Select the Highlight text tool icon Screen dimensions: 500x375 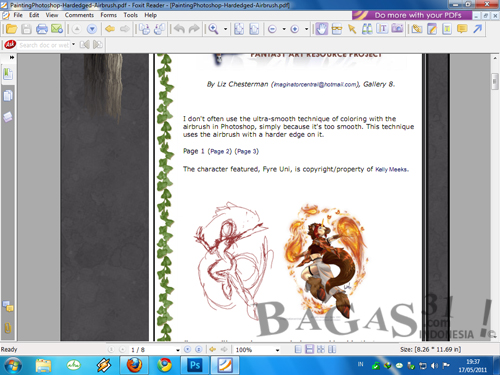pos(447,29)
